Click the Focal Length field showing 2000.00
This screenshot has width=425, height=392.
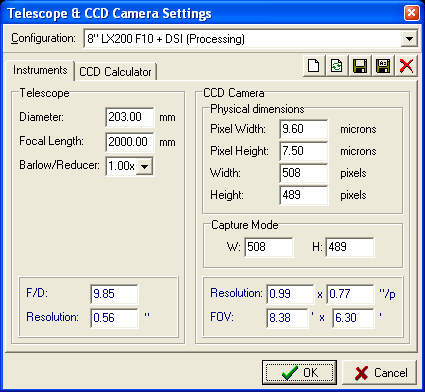(x=130, y=142)
